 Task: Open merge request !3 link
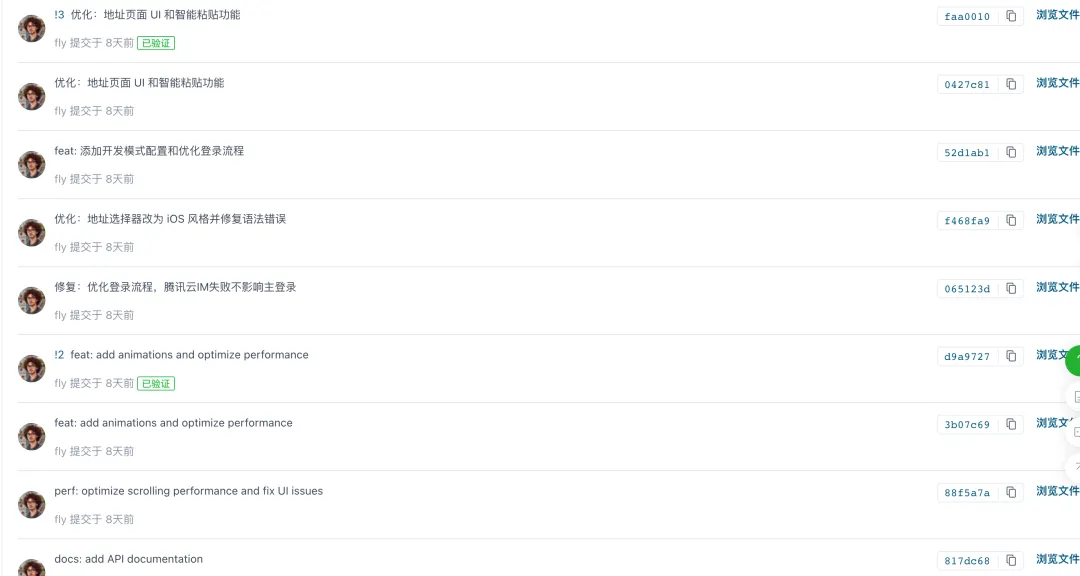[x=59, y=15]
